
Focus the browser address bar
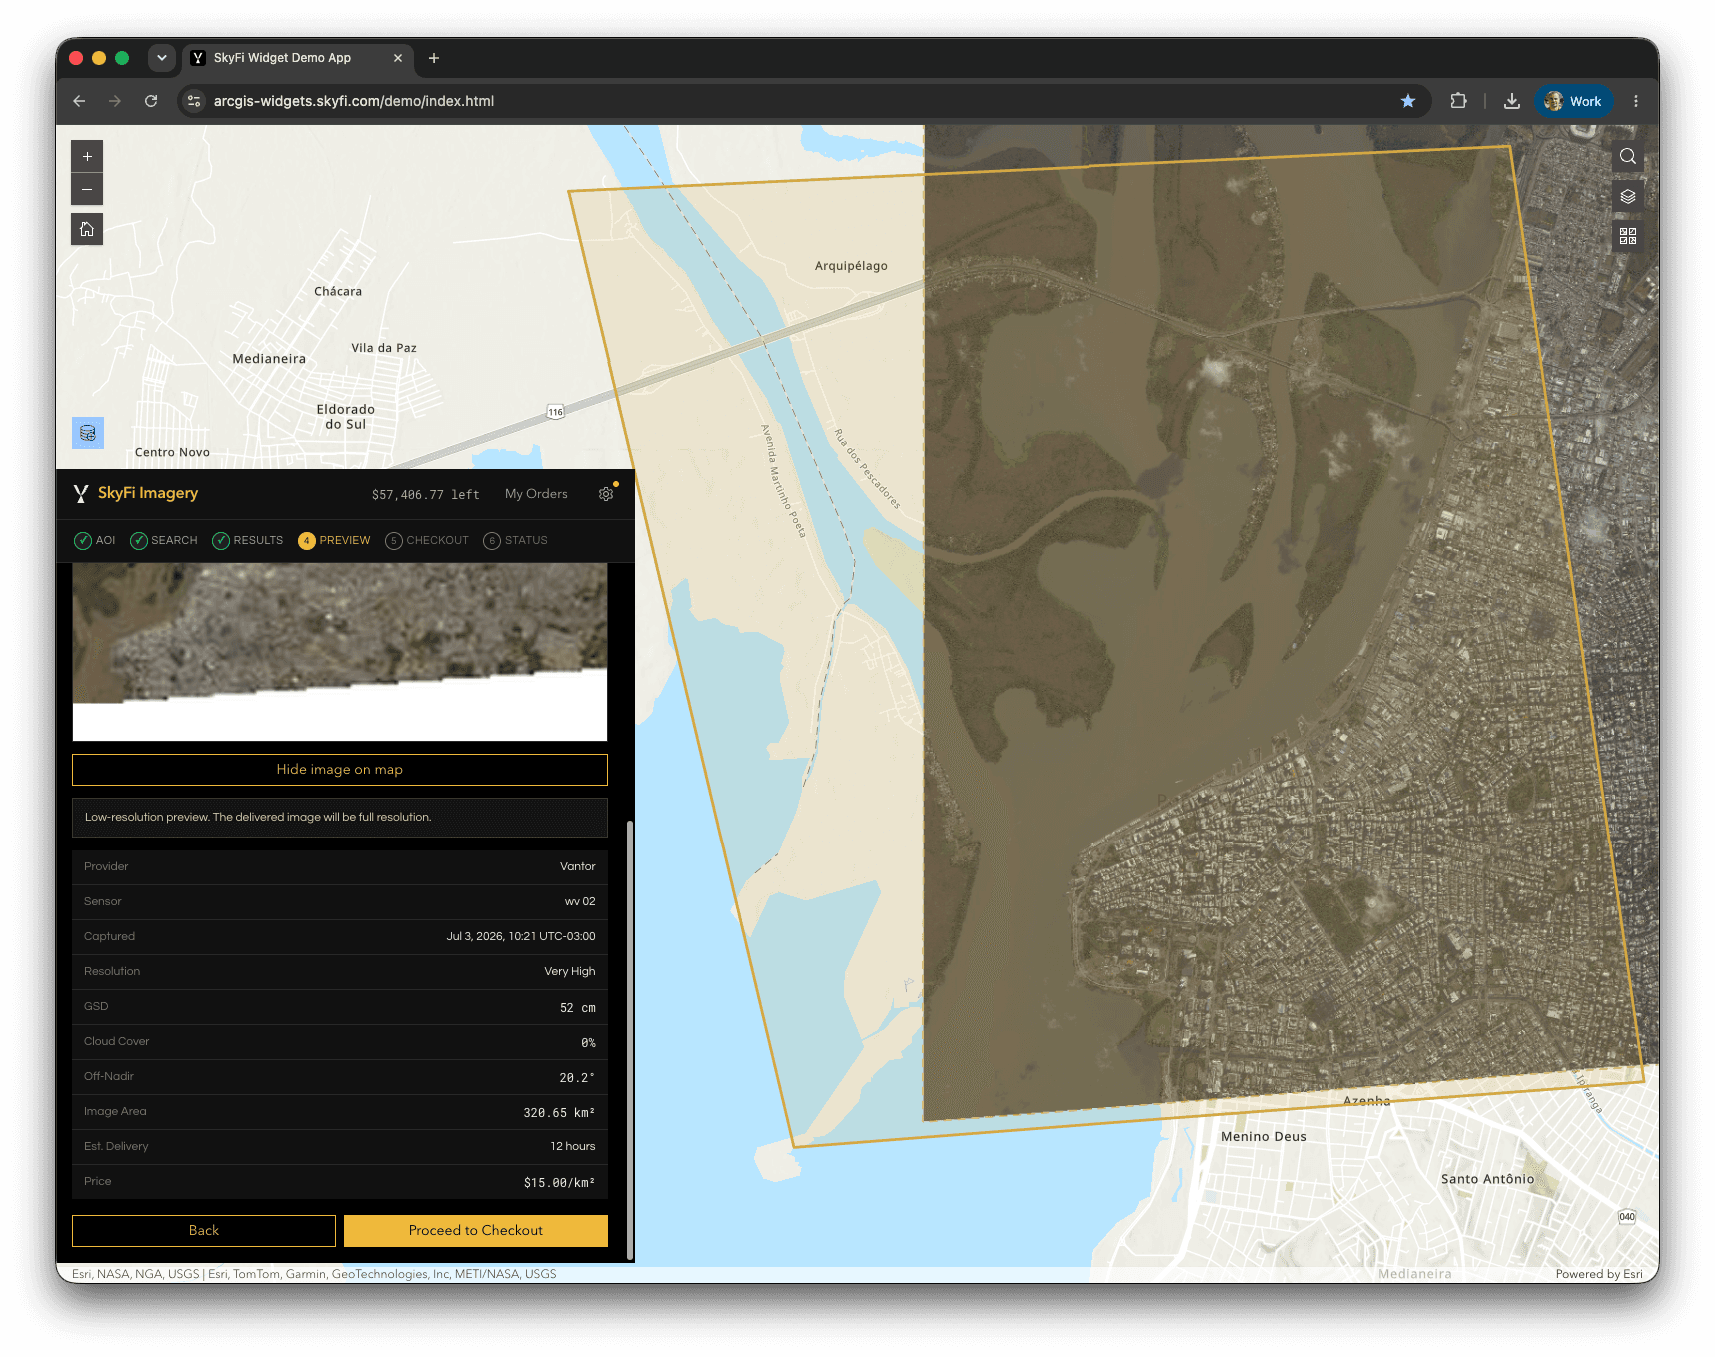[x=800, y=101]
